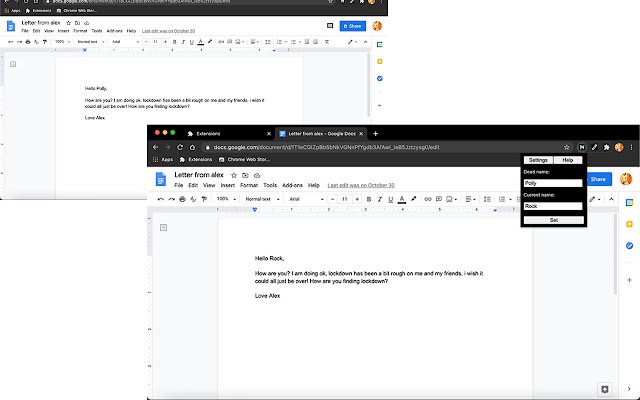Screen dimensions: 640x400
Task: Open Keep side panel icon in front window
Action: click(x=629, y=224)
